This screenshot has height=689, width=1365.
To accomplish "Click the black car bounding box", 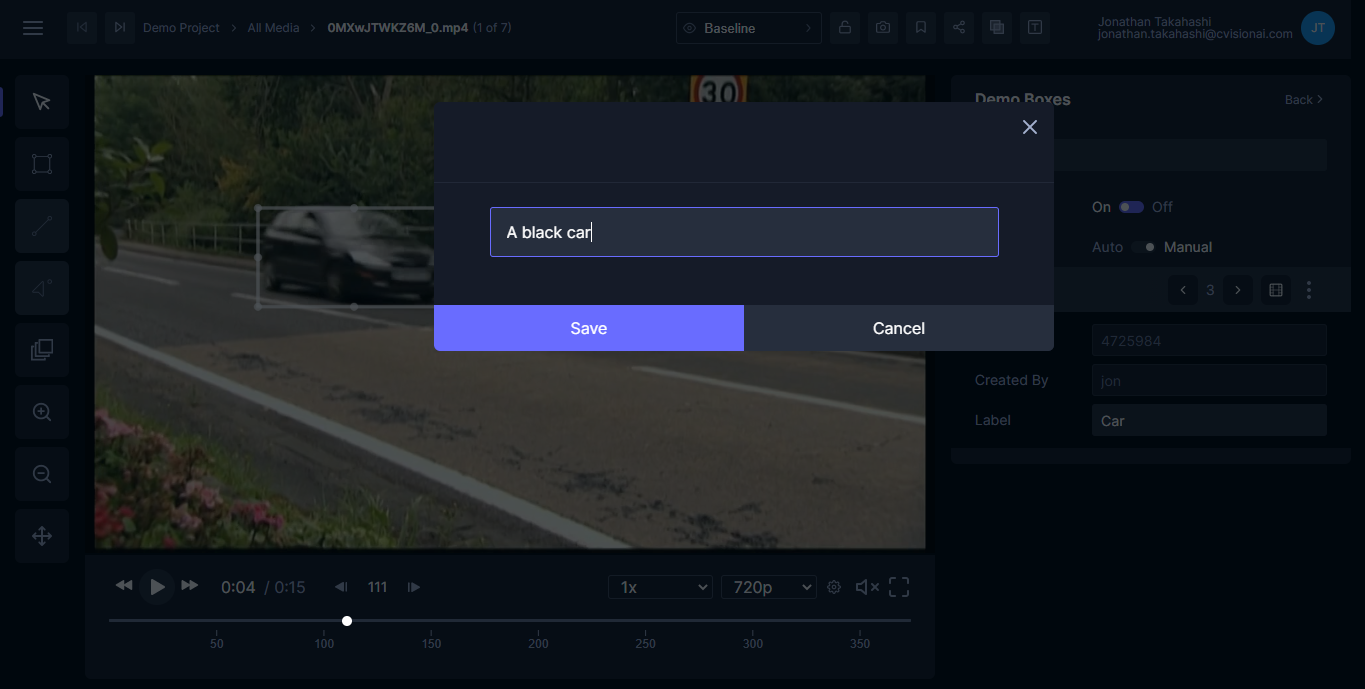I will (x=345, y=257).
